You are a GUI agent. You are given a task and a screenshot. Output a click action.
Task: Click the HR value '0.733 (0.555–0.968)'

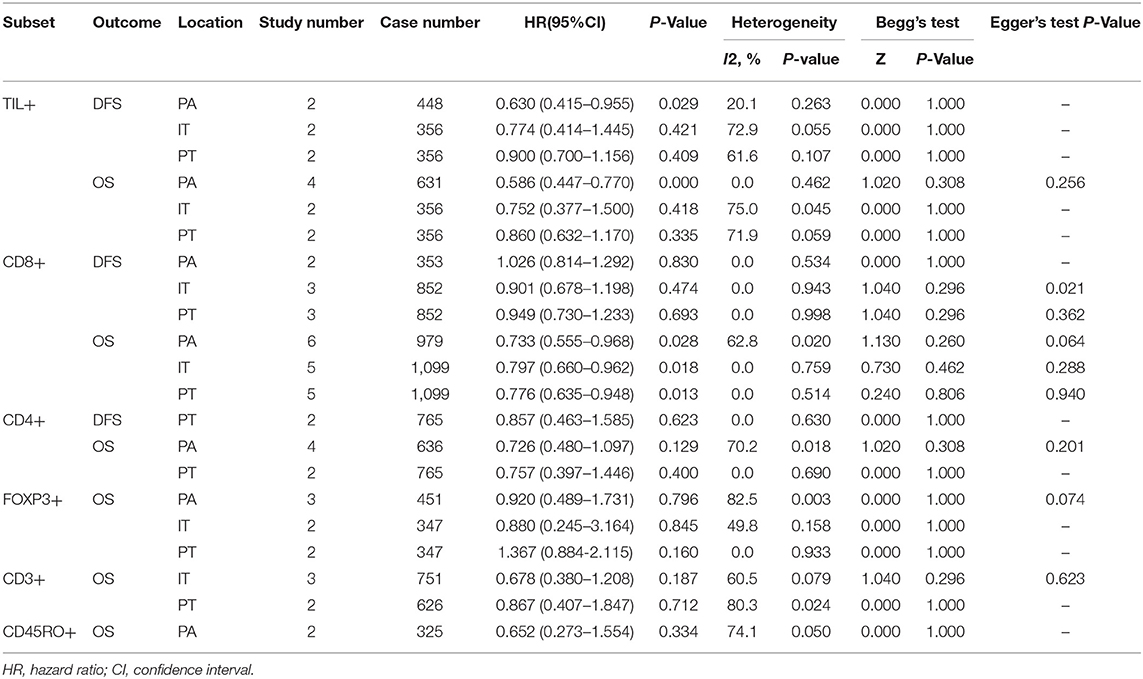[565, 341]
